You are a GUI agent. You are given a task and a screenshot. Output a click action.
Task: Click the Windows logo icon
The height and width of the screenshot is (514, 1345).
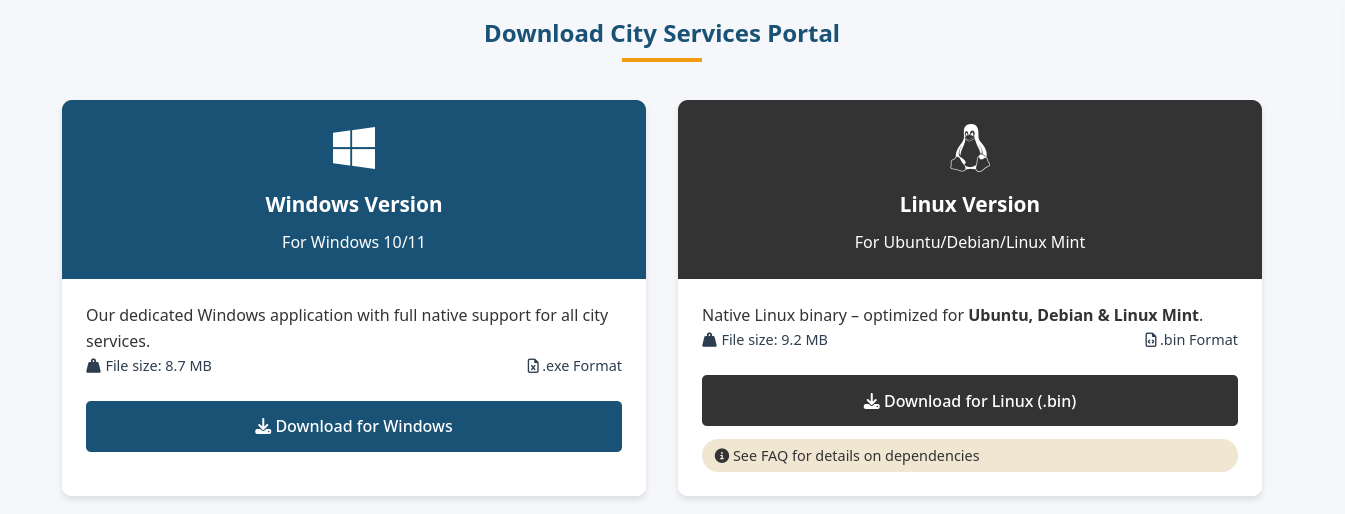pyautogui.click(x=354, y=148)
